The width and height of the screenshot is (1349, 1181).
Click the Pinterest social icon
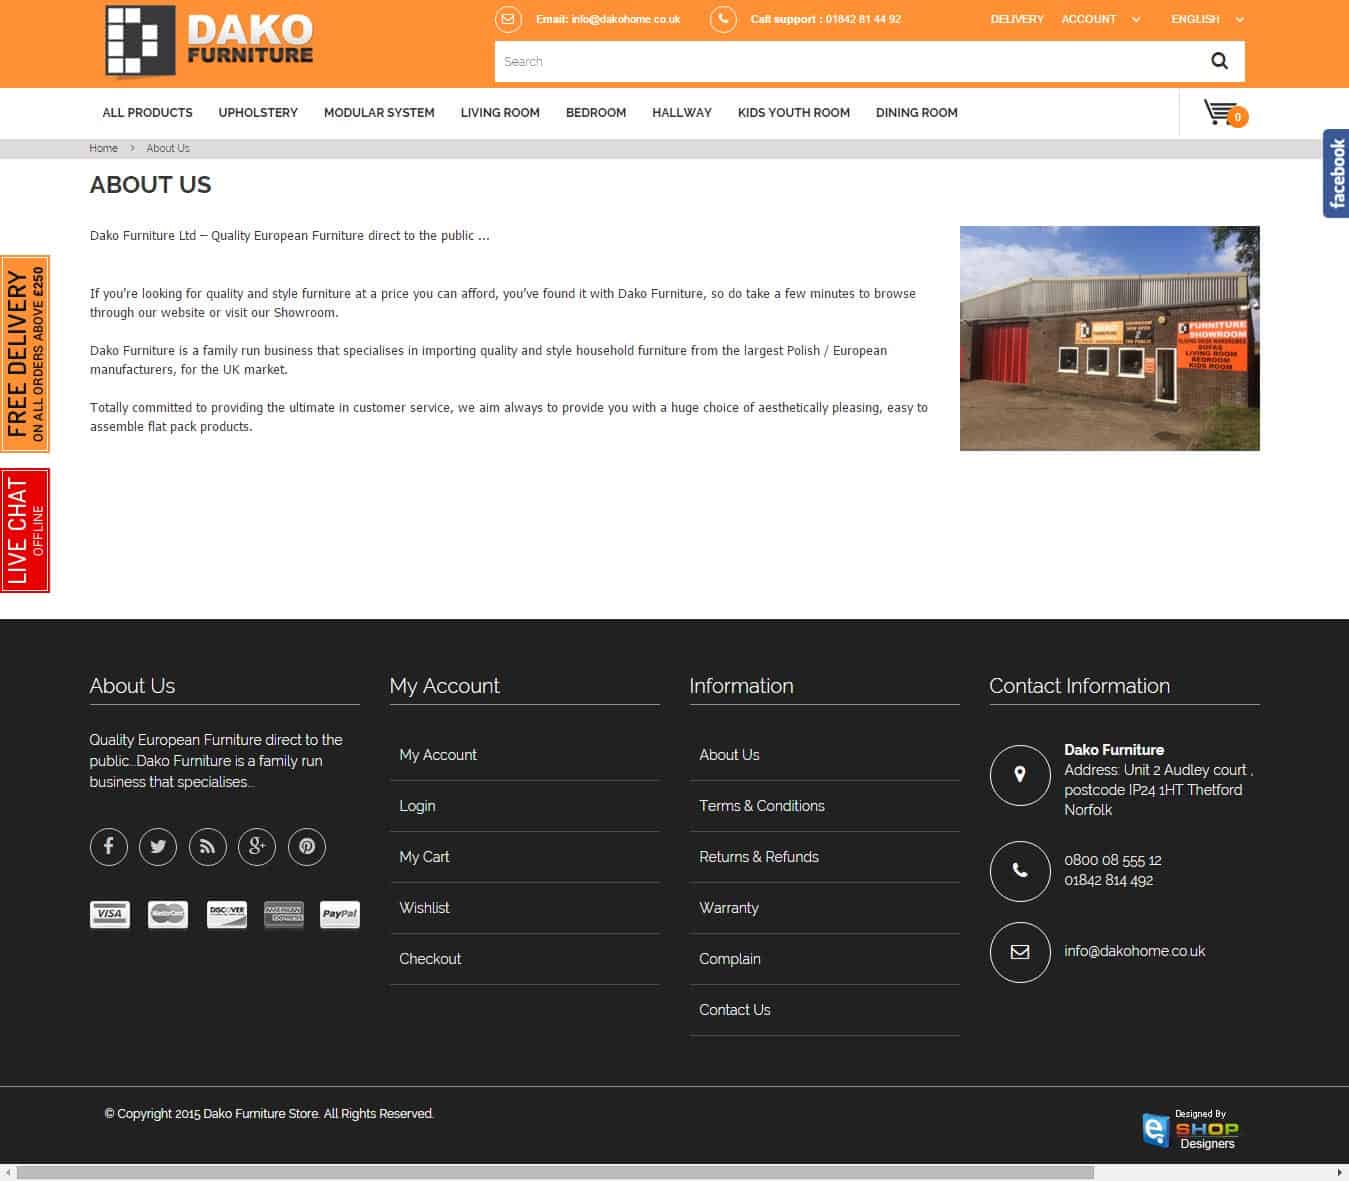tap(307, 846)
